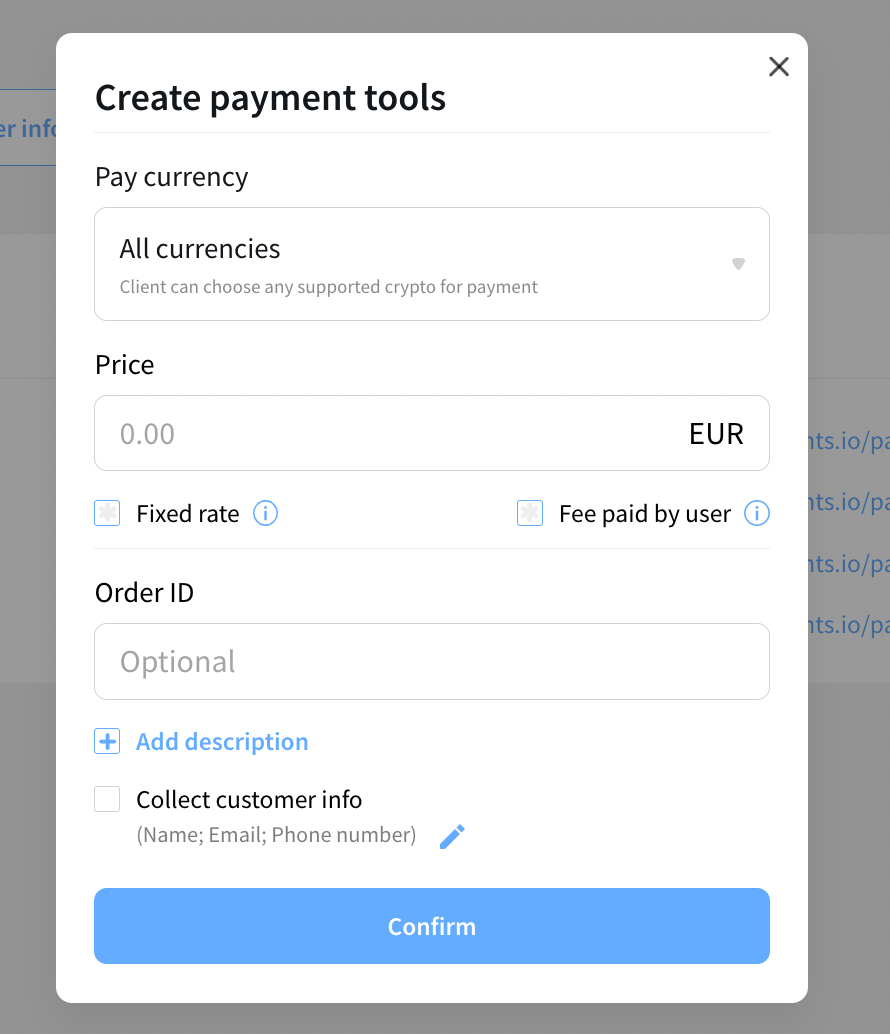This screenshot has width=890, height=1034.
Task: Tick the Fee paid by user checkbox
Action: (x=530, y=514)
